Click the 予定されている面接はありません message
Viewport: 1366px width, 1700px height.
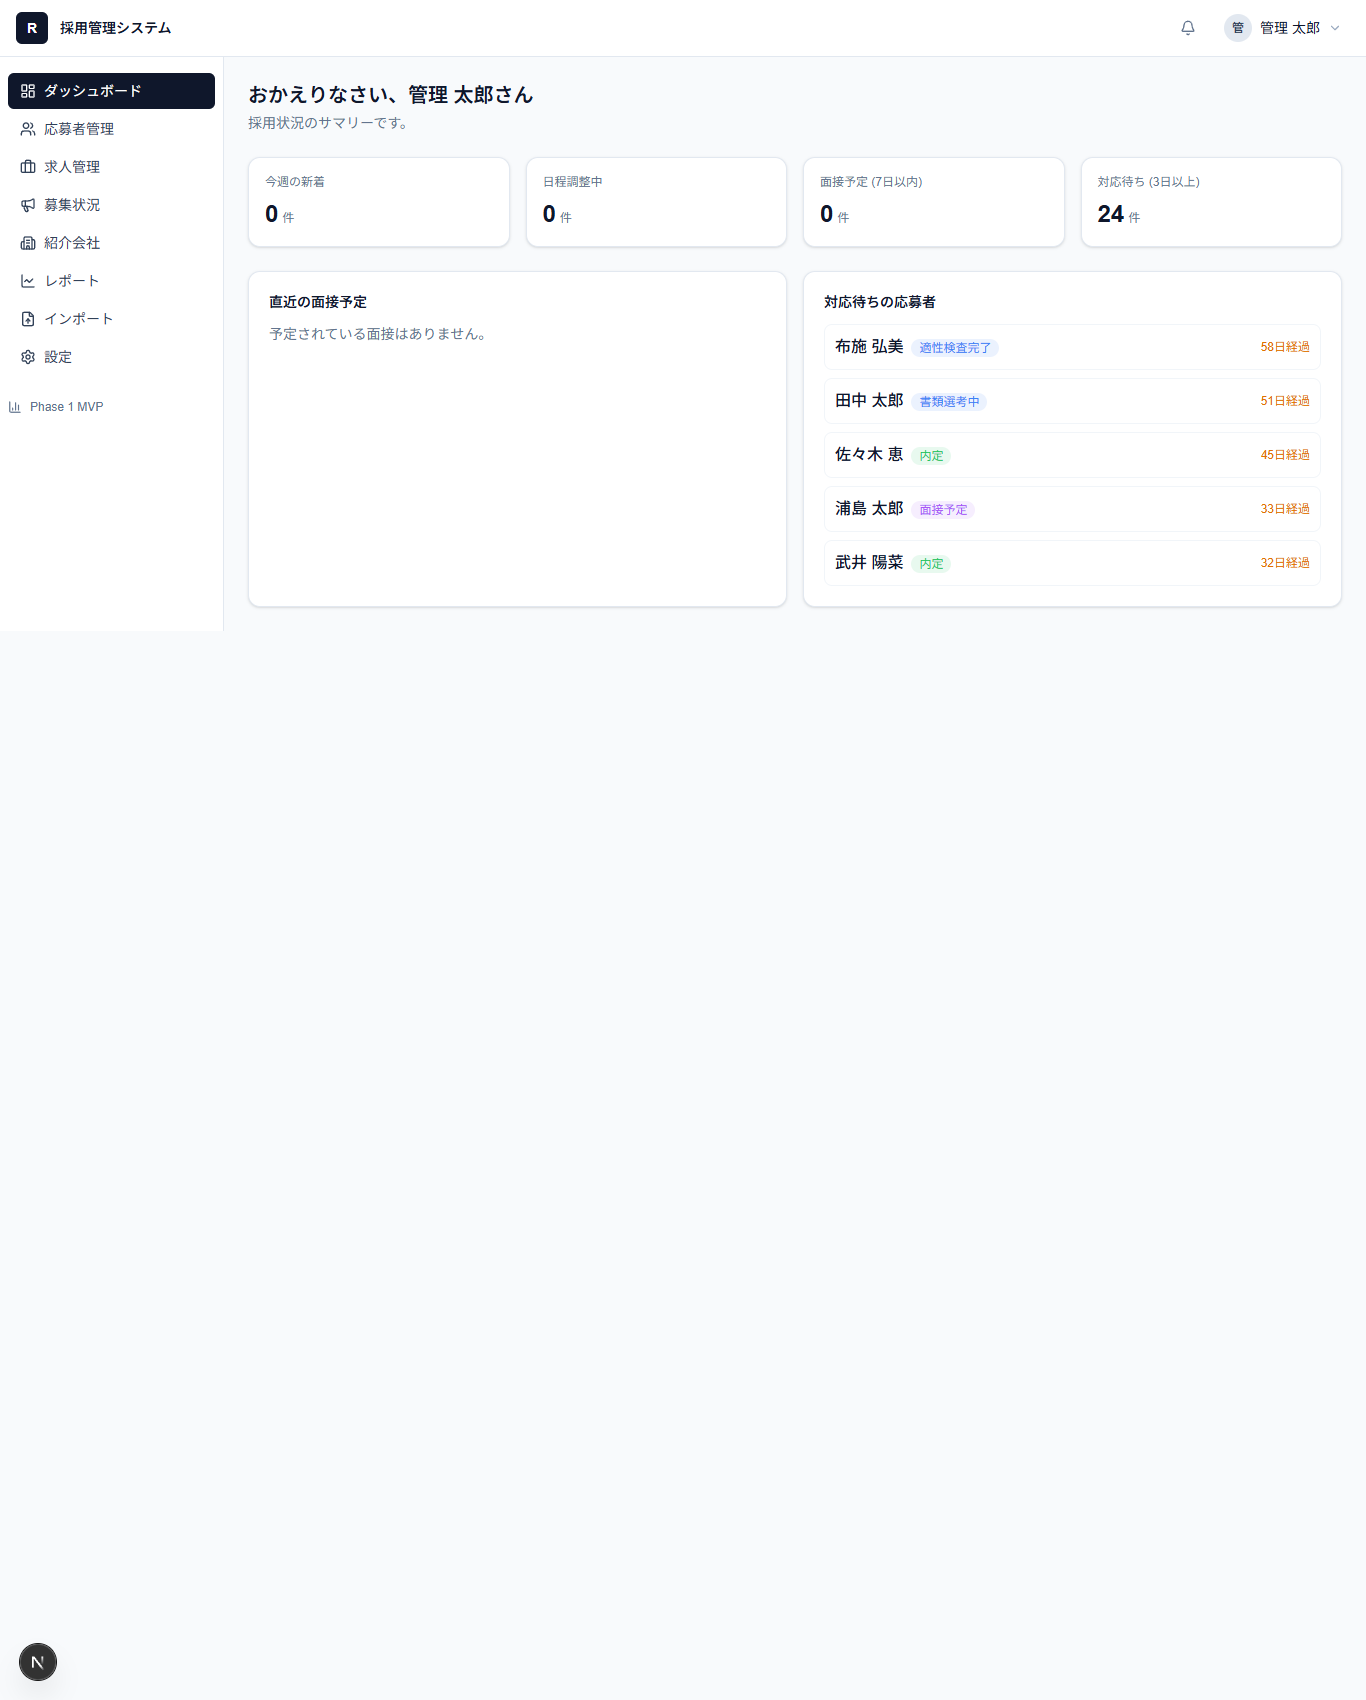[379, 334]
